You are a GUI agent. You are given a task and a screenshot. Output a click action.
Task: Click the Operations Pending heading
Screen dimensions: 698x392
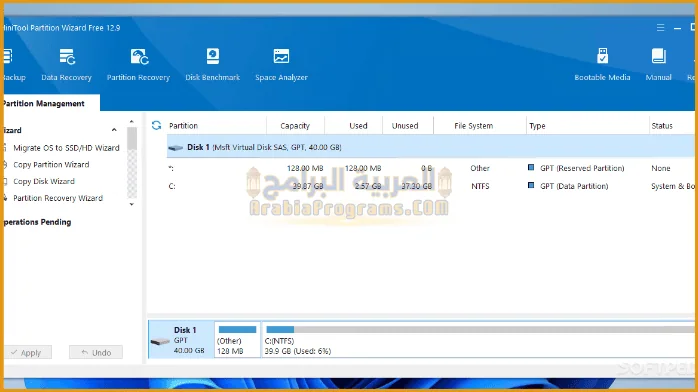(x=37, y=222)
